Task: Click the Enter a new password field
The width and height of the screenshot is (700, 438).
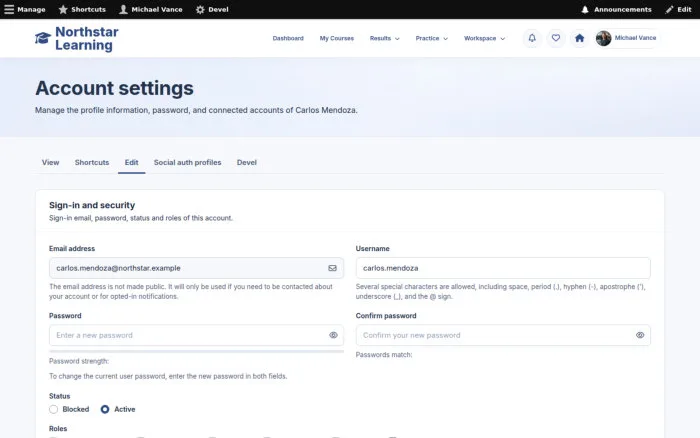Action: tap(196, 335)
